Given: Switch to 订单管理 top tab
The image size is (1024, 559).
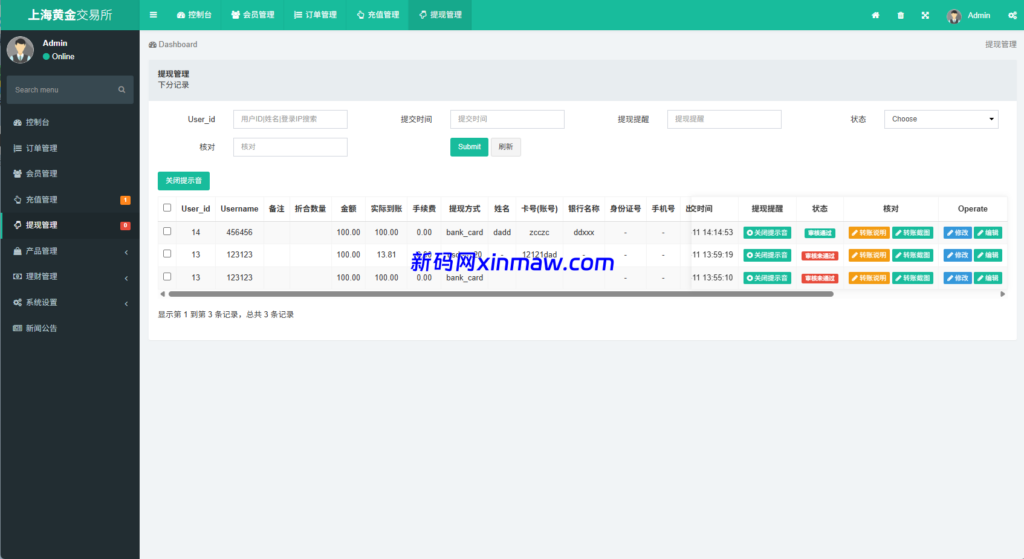Looking at the screenshot, I should pyautogui.click(x=315, y=15).
